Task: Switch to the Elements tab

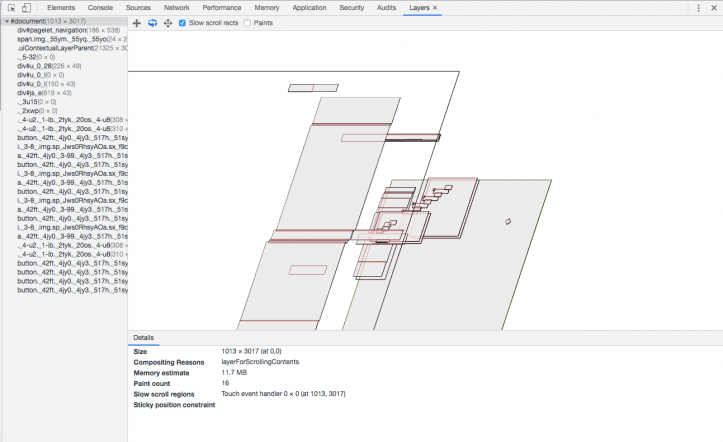Action: point(62,7)
